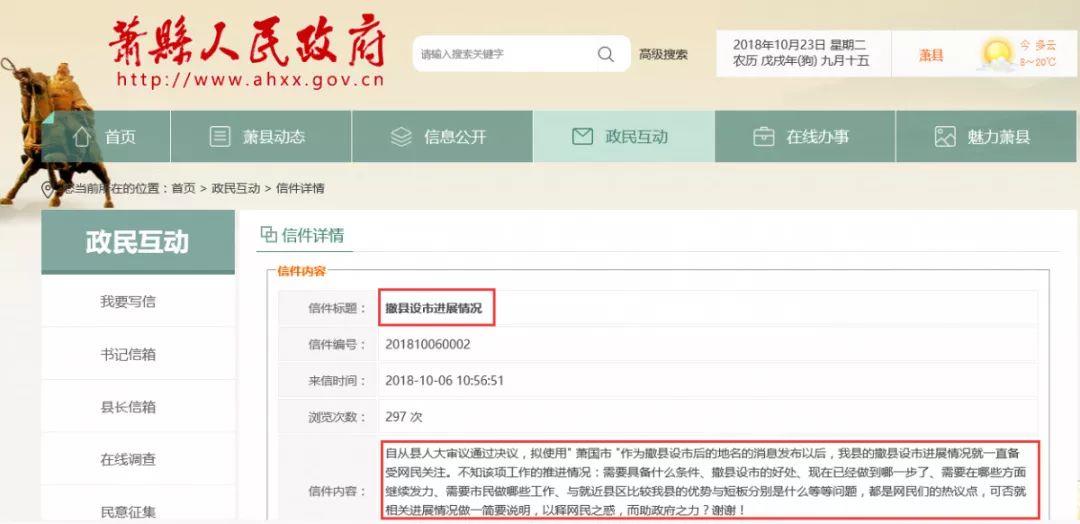Screen dimensions: 1080x524
Task: Click the envelope icon beside 政民互动
Action: [582, 137]
